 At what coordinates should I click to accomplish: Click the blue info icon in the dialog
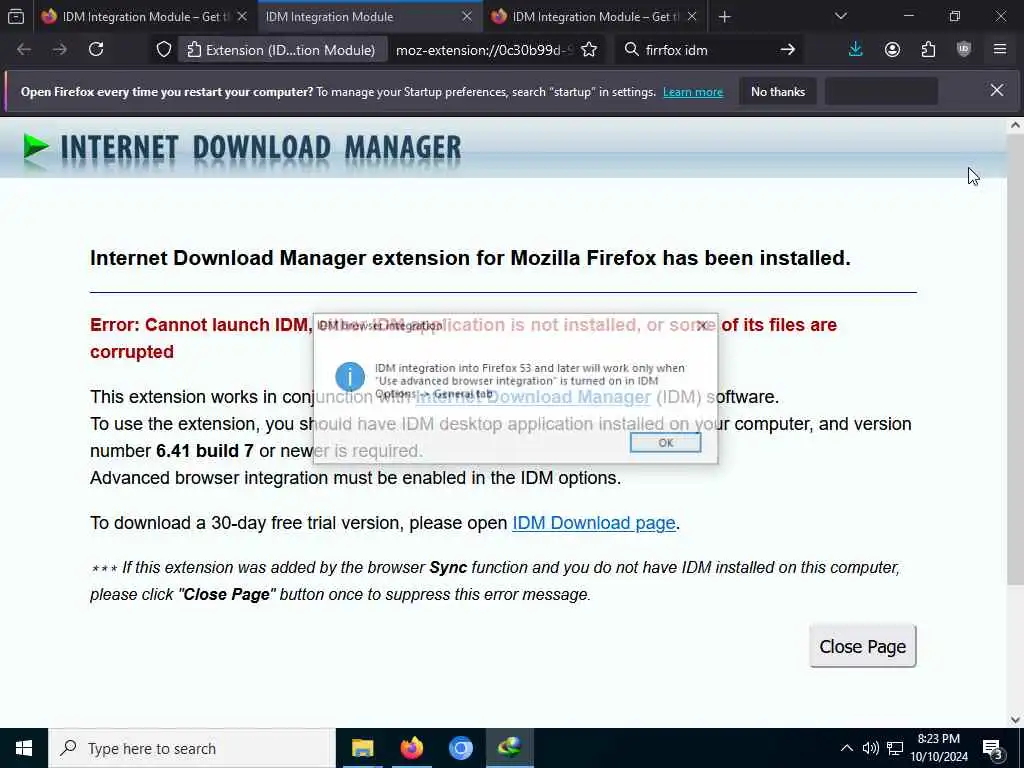tap(350, 377)
